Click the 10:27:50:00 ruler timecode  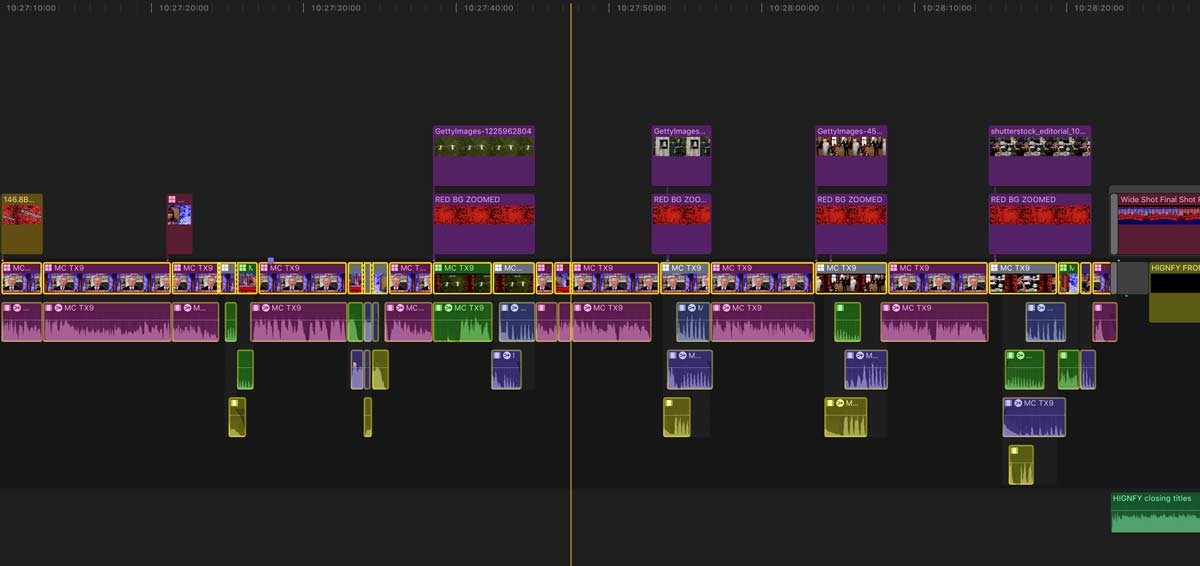pos(641,7)
